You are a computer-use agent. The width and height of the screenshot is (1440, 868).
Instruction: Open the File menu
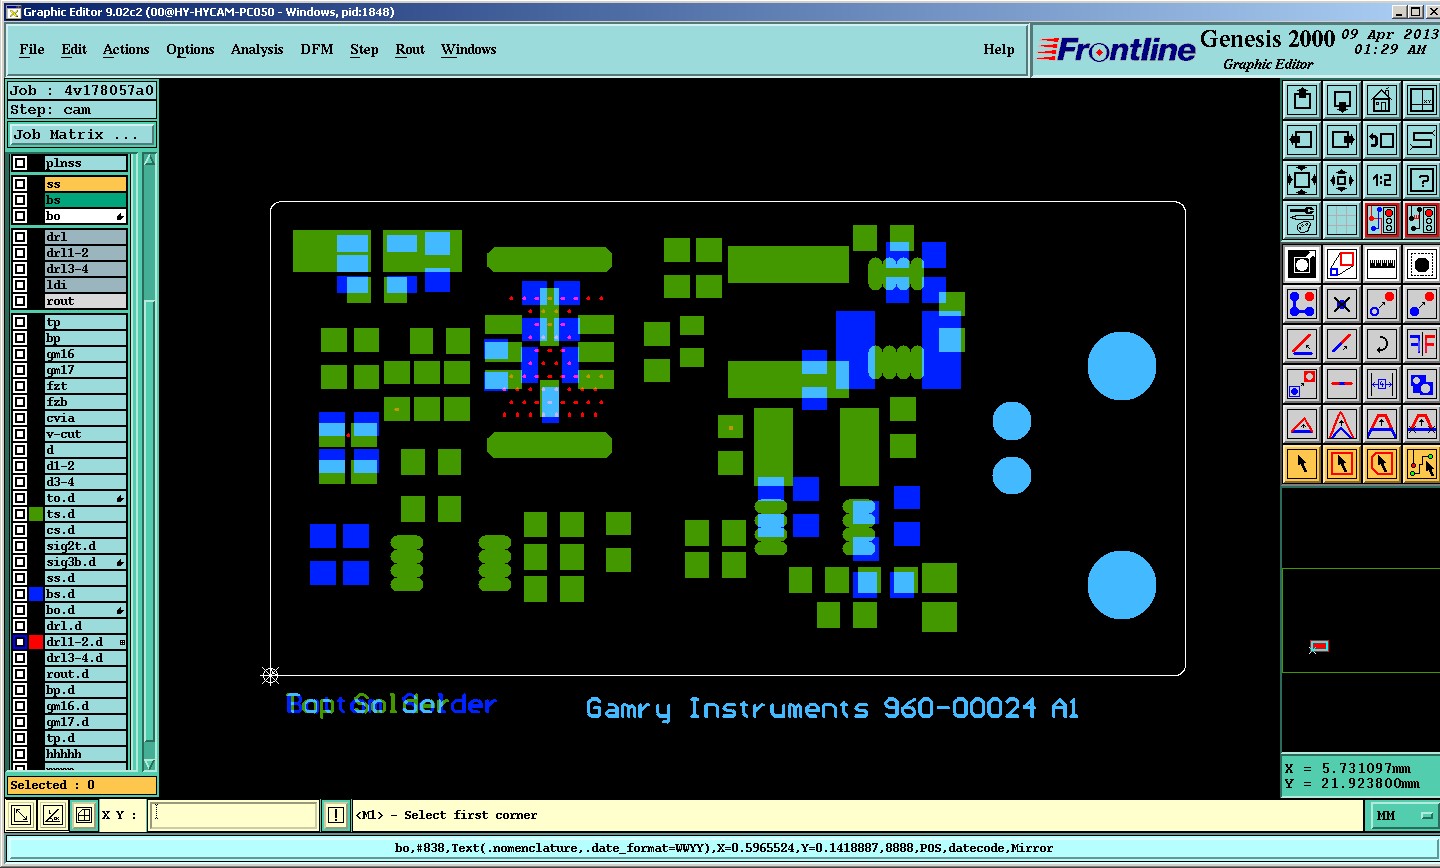click(32, 49)
